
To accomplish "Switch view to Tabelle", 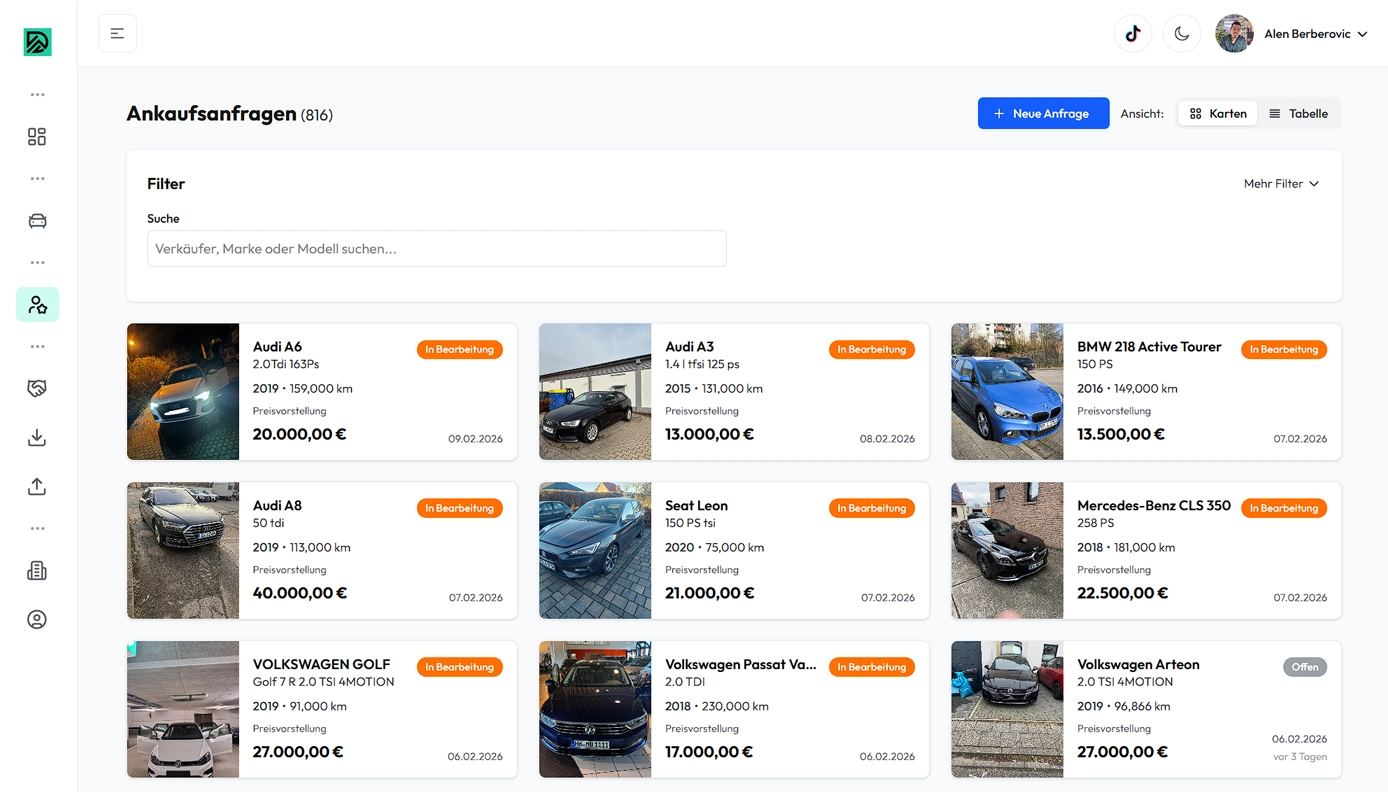I will tap(1298, 114).
